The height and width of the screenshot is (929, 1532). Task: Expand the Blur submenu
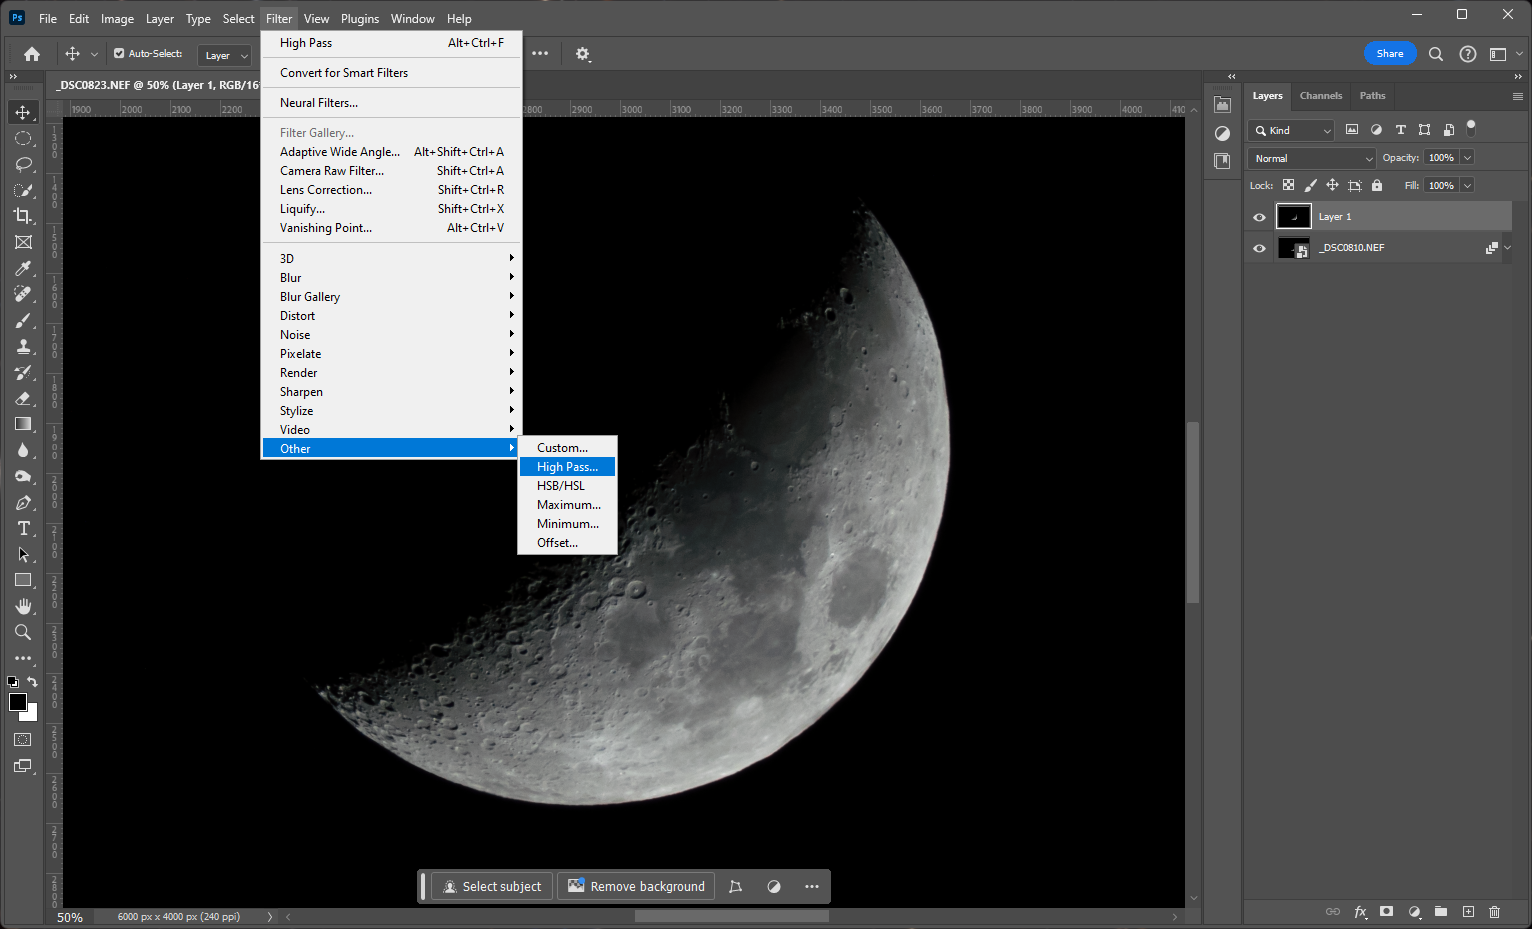(391, 278)
